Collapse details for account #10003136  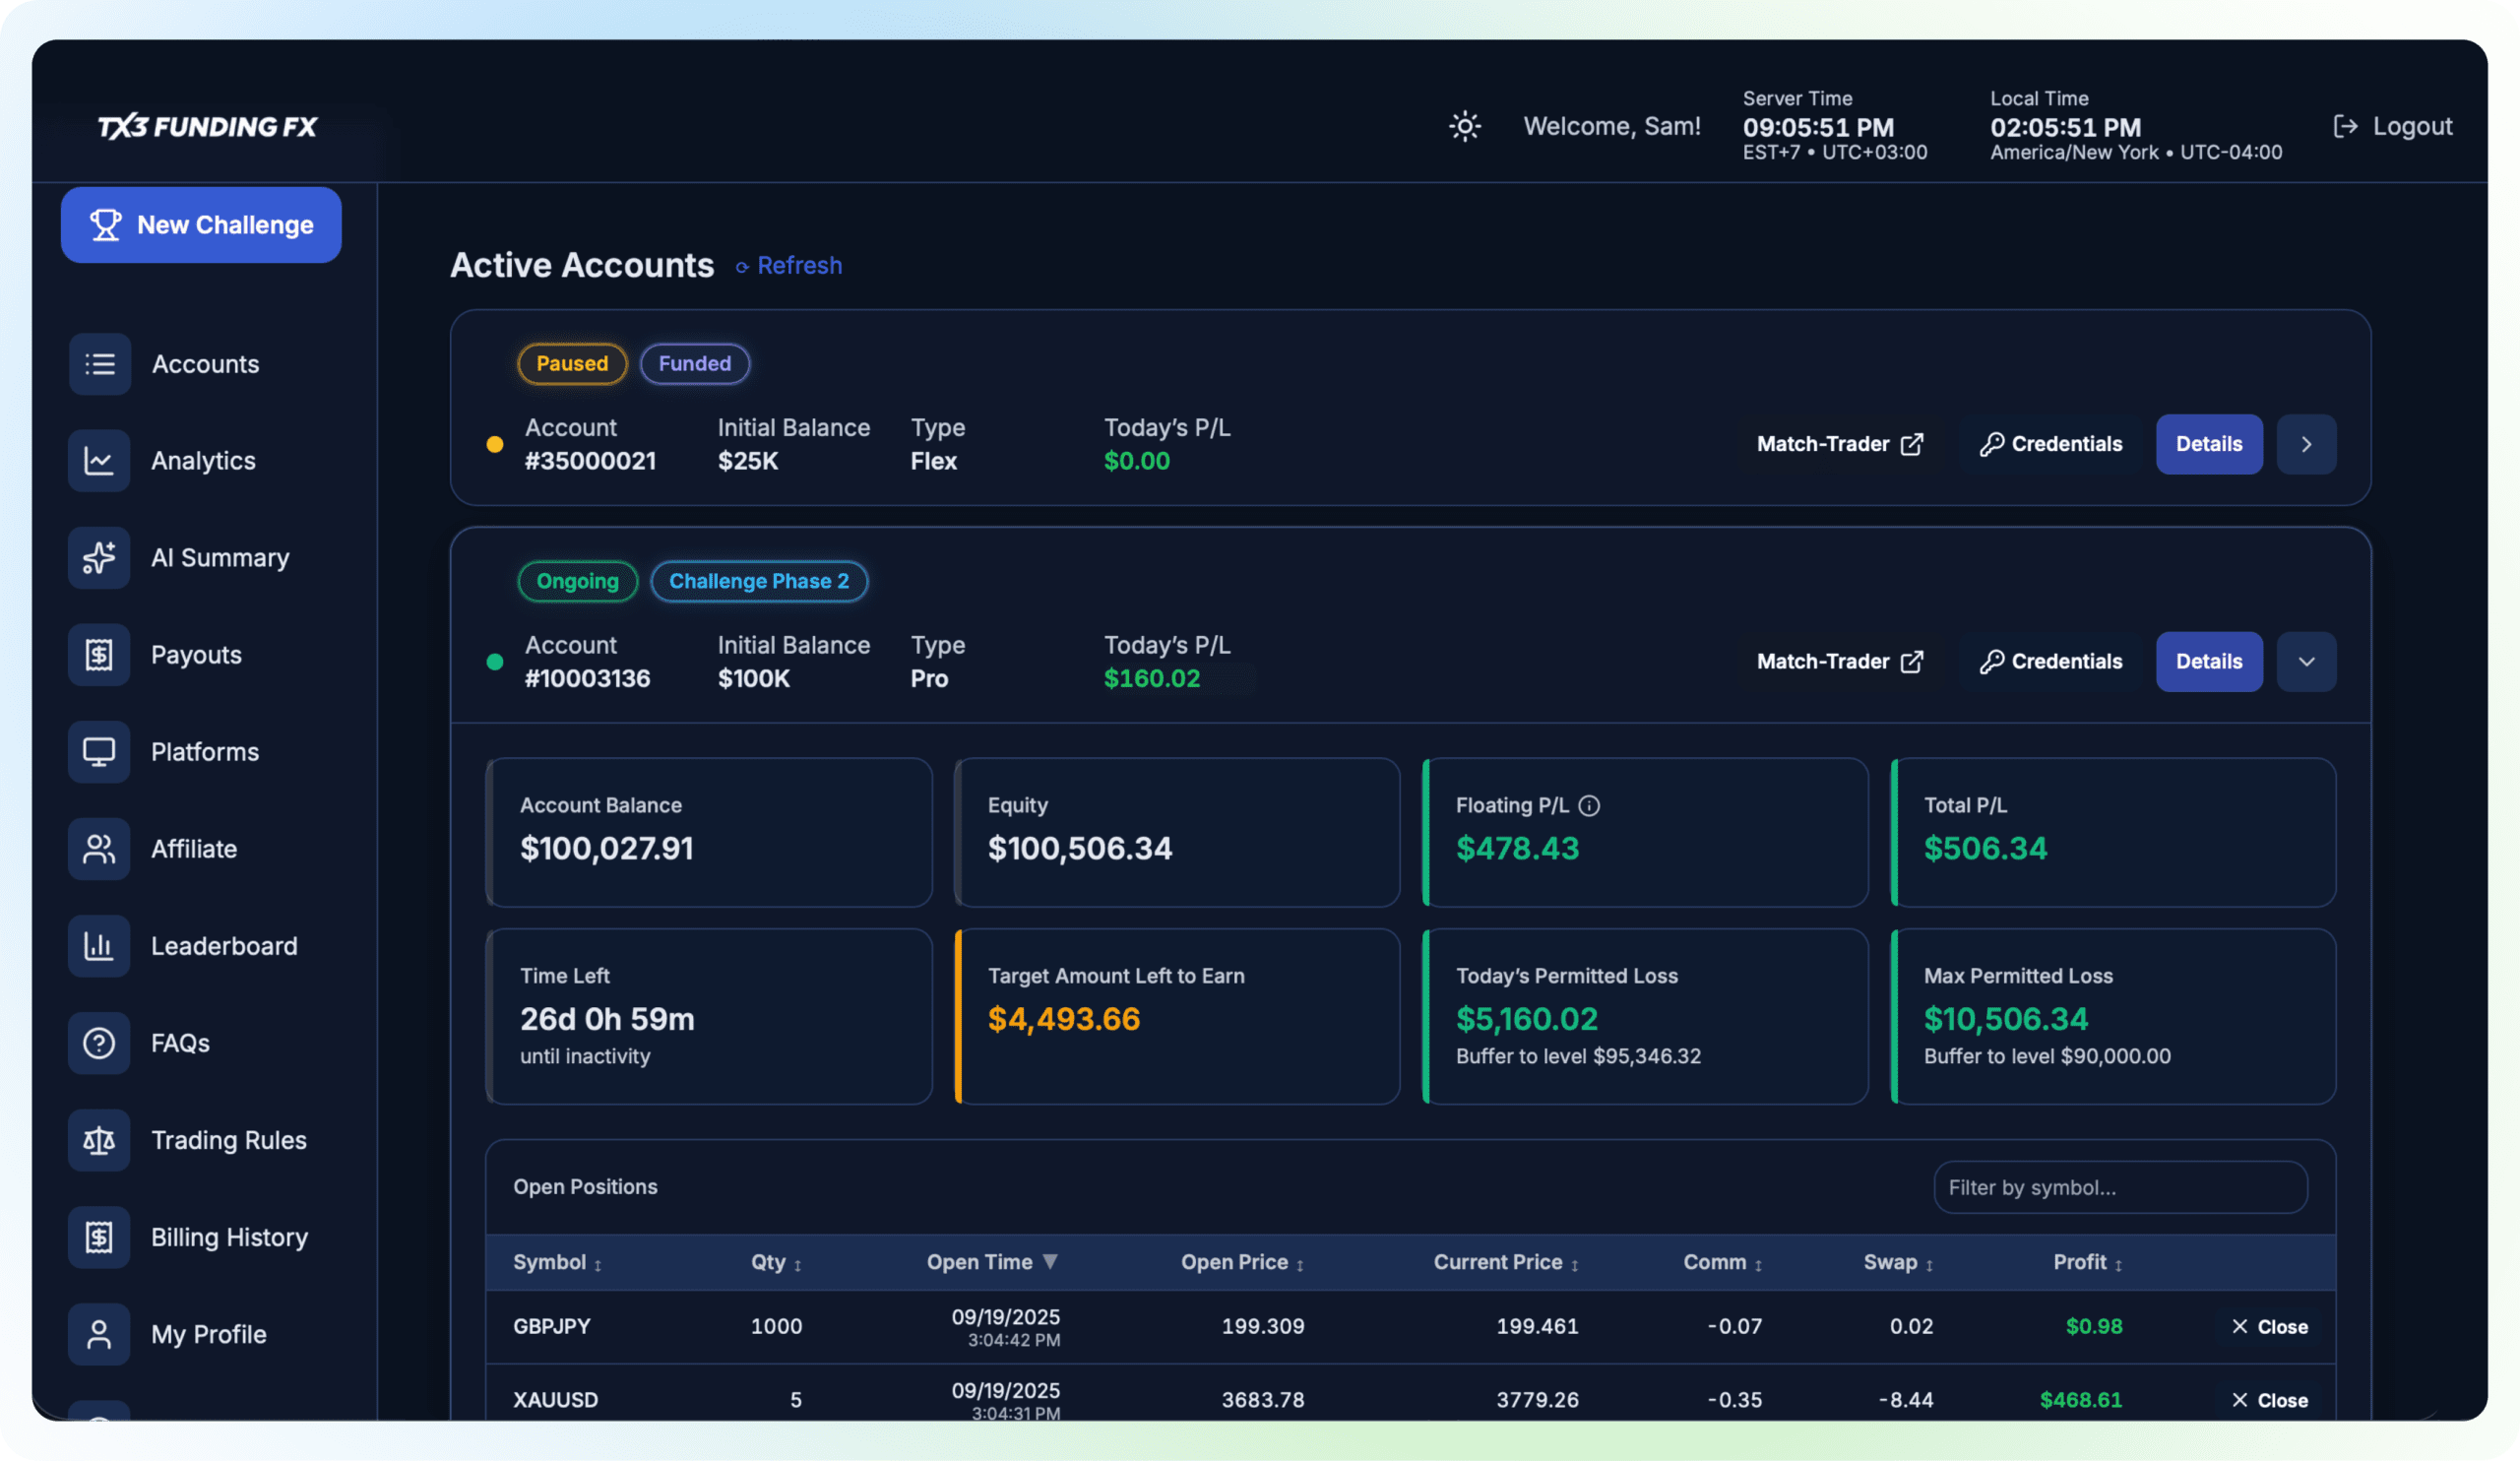(2306, 661)
